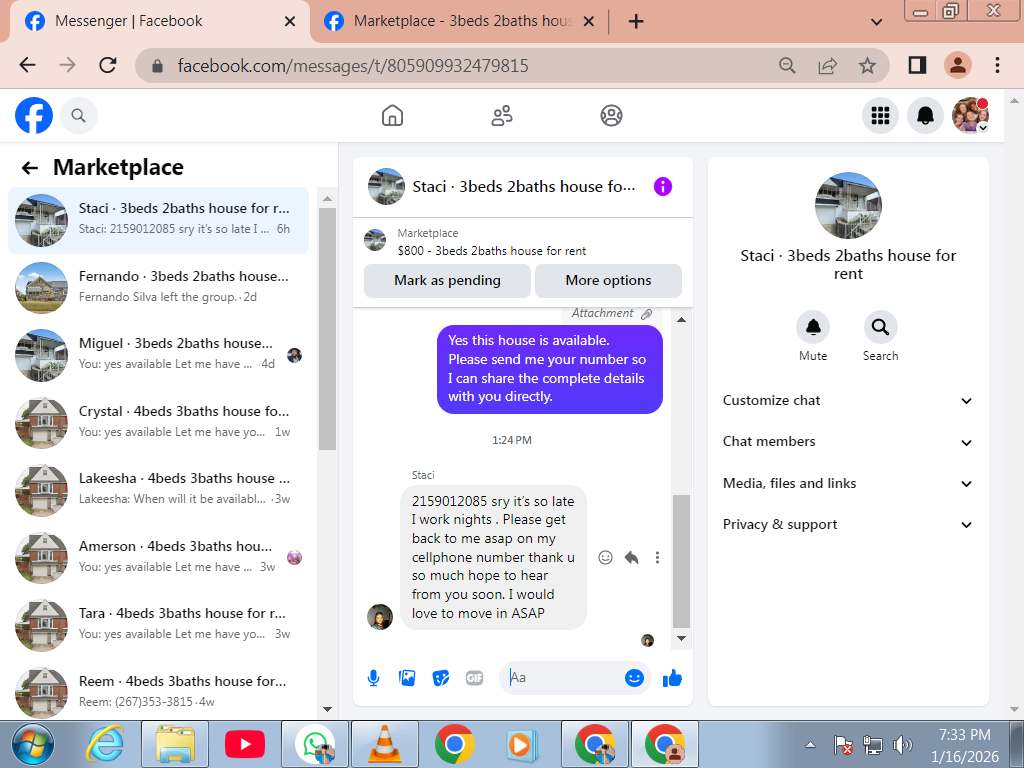1024x768 pixels.
Task: Reply to Staci's message arrow icon
Action: pyautogui.click(x=632, y=557)
